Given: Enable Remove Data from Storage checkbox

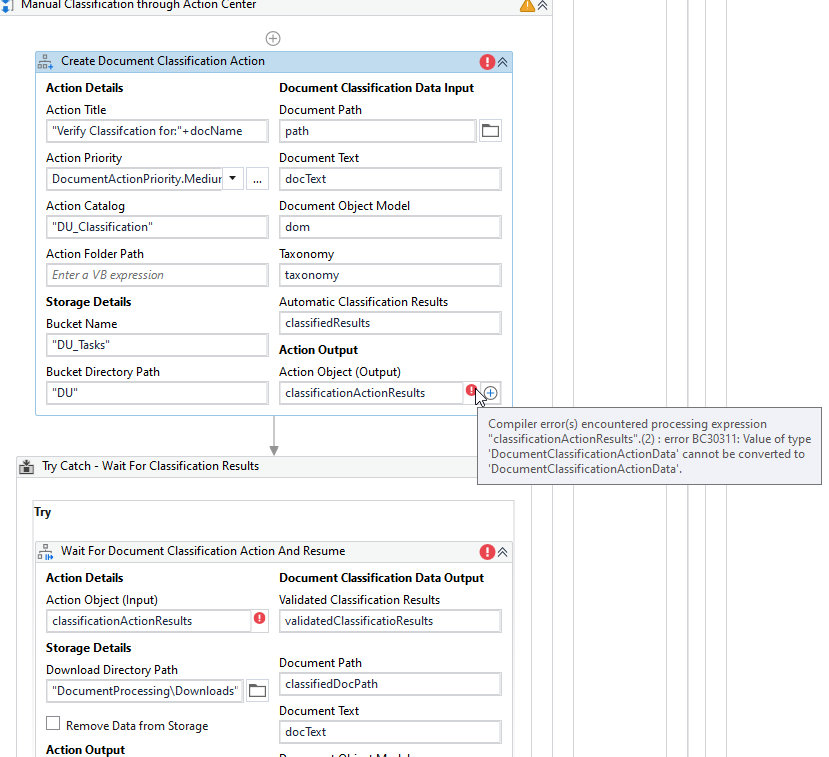Looking at the screenshot, I should tap(53, 723).
